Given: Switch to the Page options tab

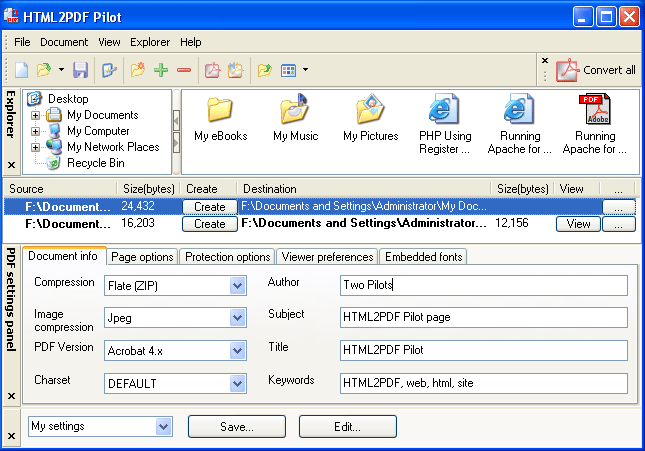Looking at the screenshot, I should pos(142,257).
